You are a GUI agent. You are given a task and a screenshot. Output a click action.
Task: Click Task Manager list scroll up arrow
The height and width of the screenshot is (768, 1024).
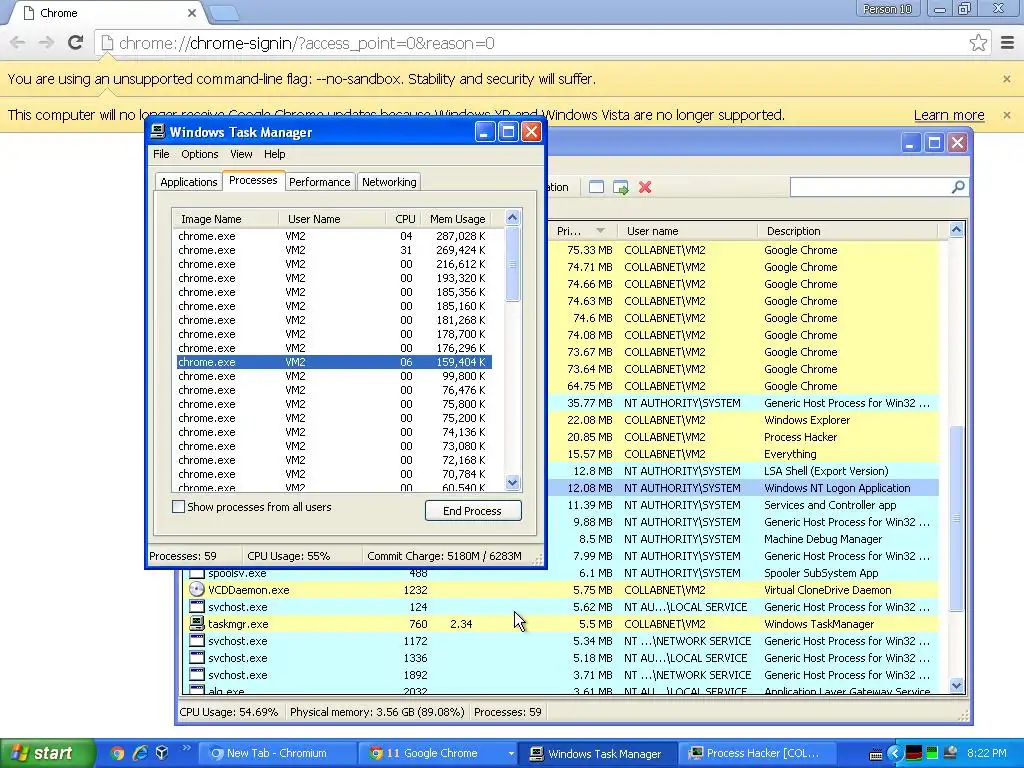point(513,217)
